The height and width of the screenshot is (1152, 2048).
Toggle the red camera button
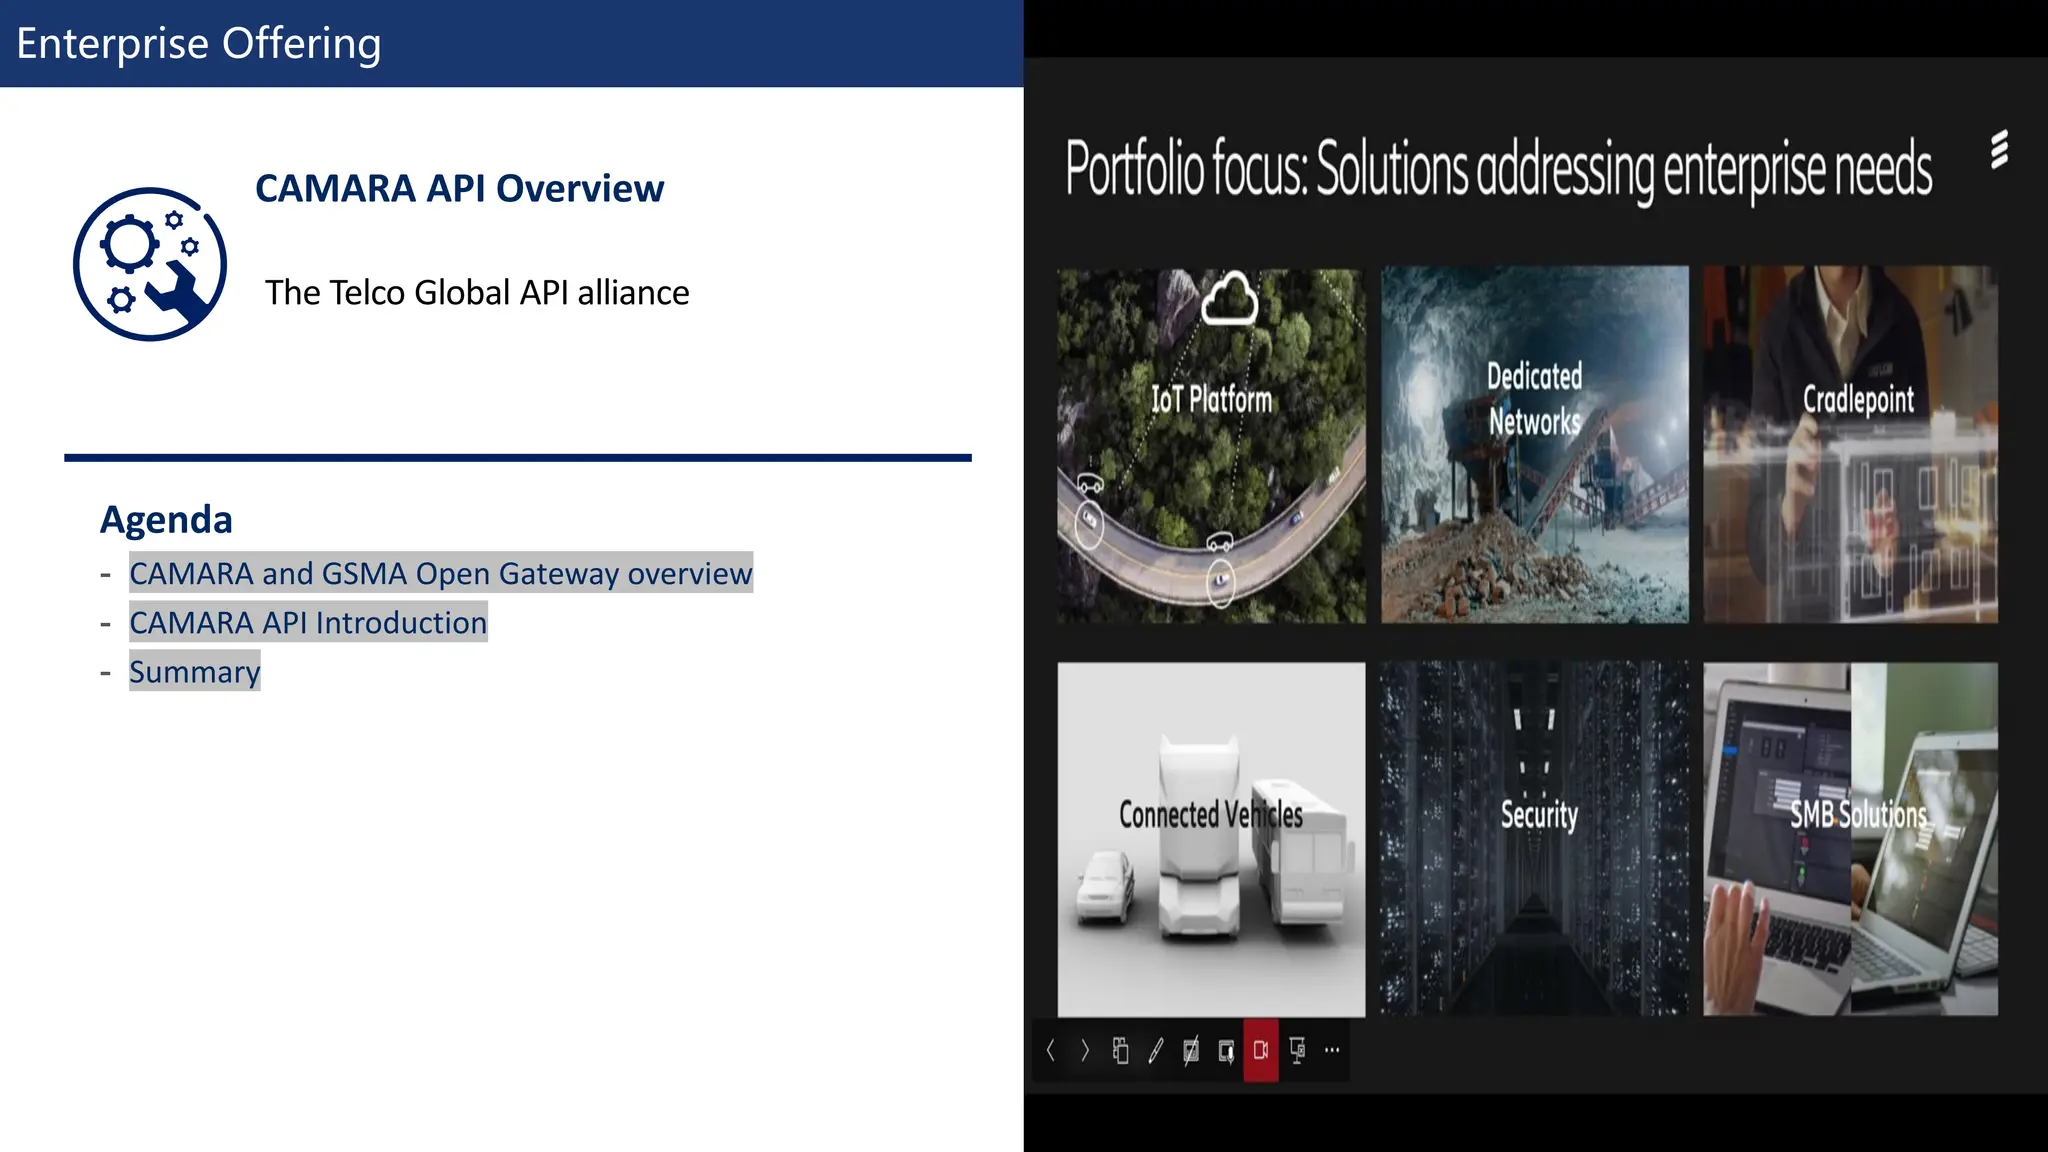pos(1261,1050)
